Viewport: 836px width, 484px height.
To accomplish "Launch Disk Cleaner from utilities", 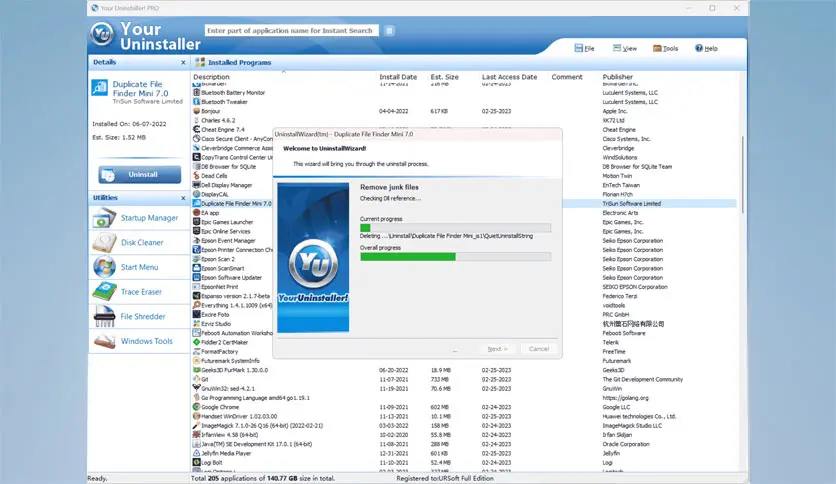I will pos(104,243).
